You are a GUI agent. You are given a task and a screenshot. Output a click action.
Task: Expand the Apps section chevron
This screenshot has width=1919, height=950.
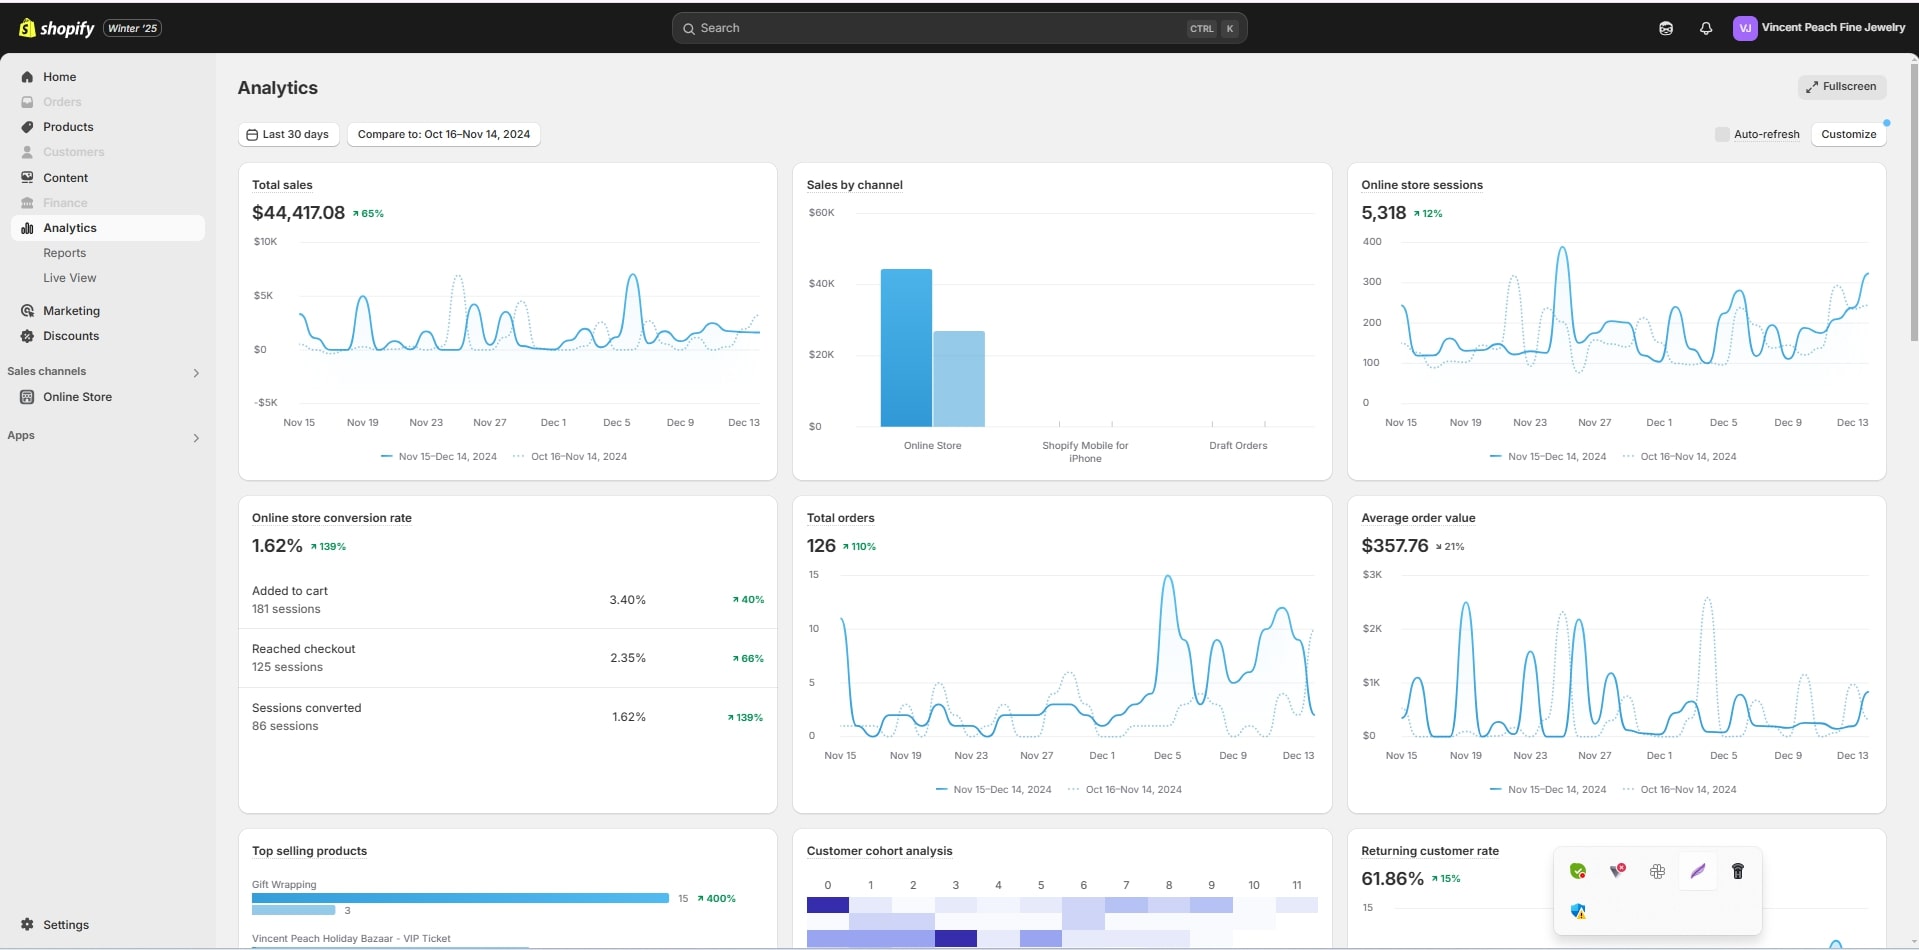[x=196, y=438]
